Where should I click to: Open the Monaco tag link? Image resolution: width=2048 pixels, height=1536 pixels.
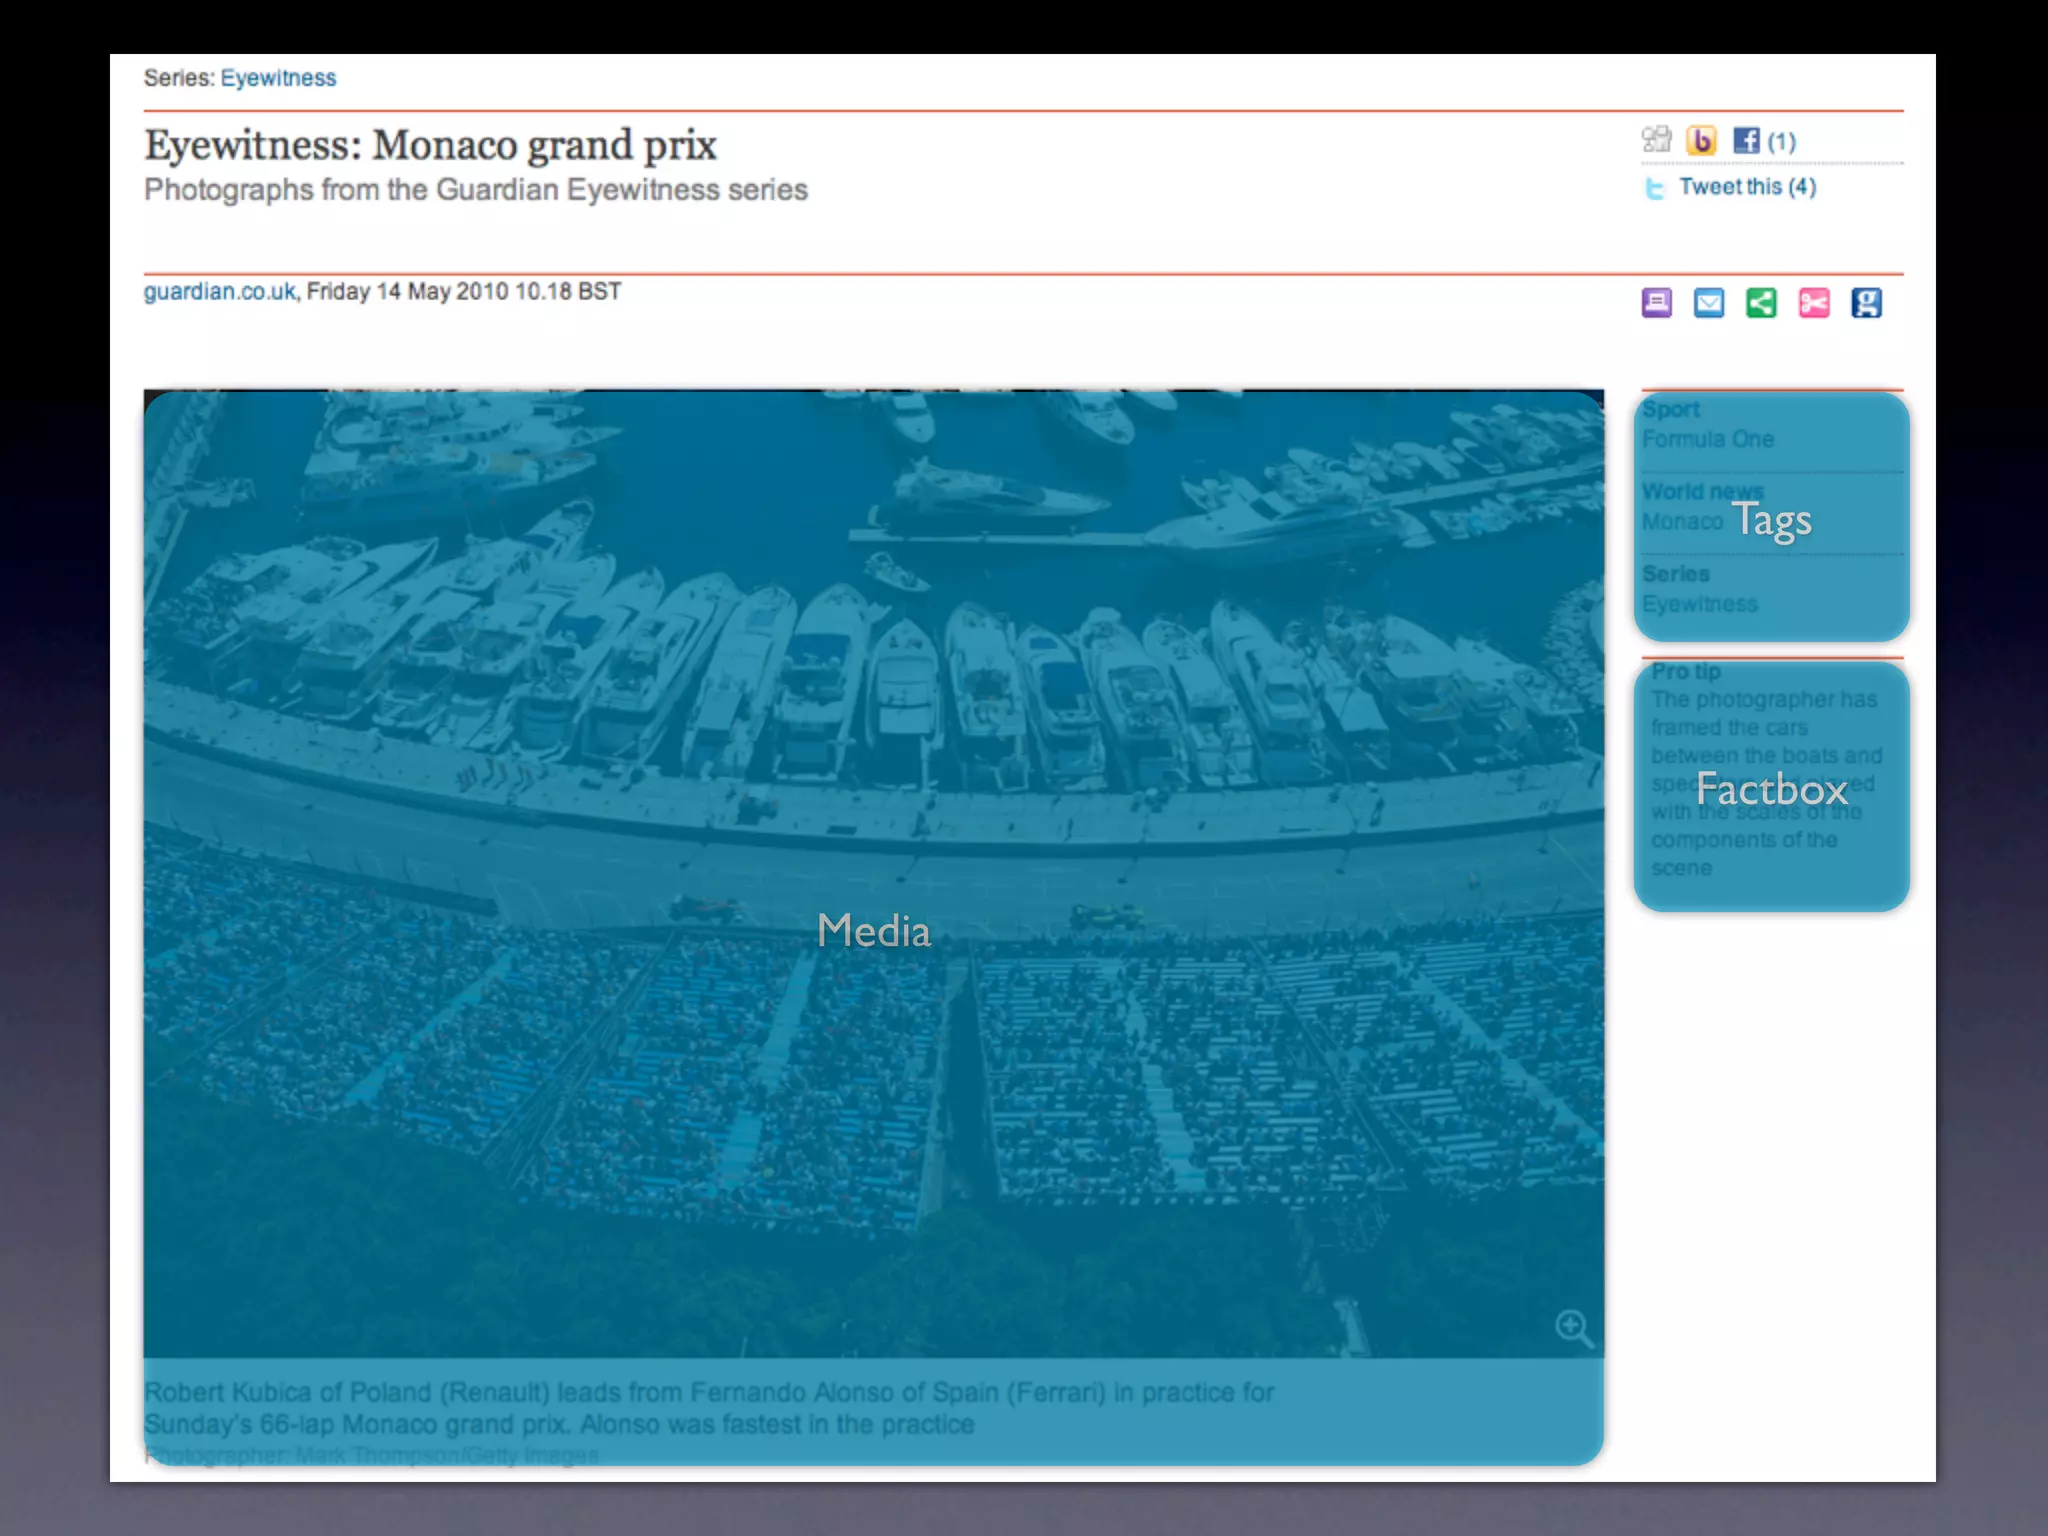(x=1682, y=522)
